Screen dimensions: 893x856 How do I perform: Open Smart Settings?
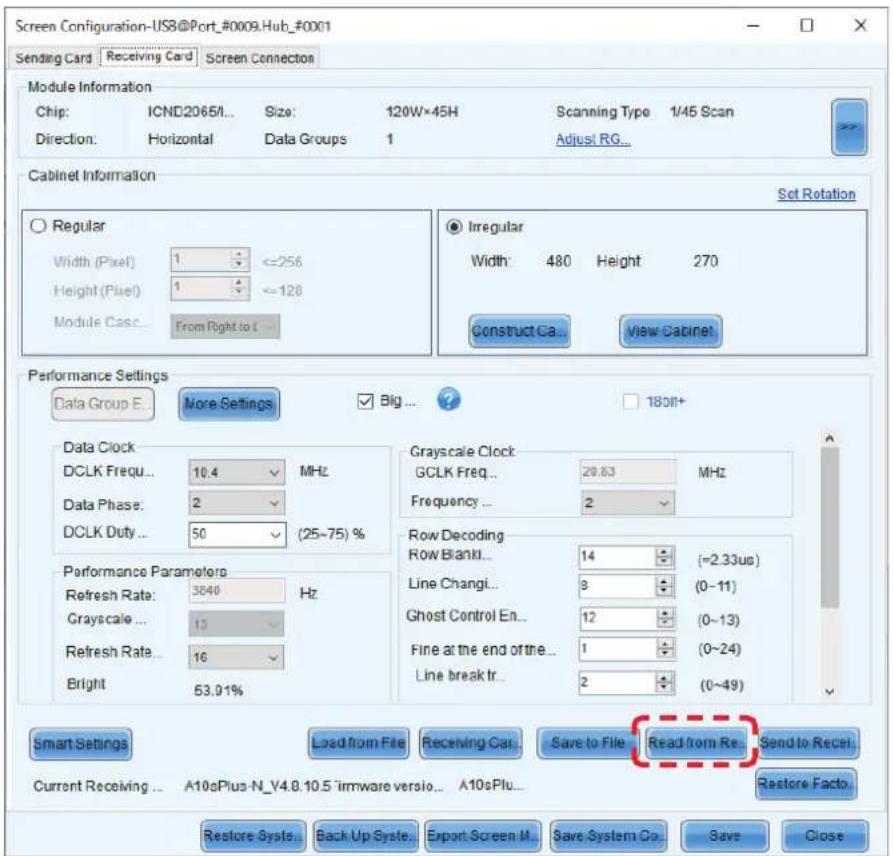click(80, 744)
